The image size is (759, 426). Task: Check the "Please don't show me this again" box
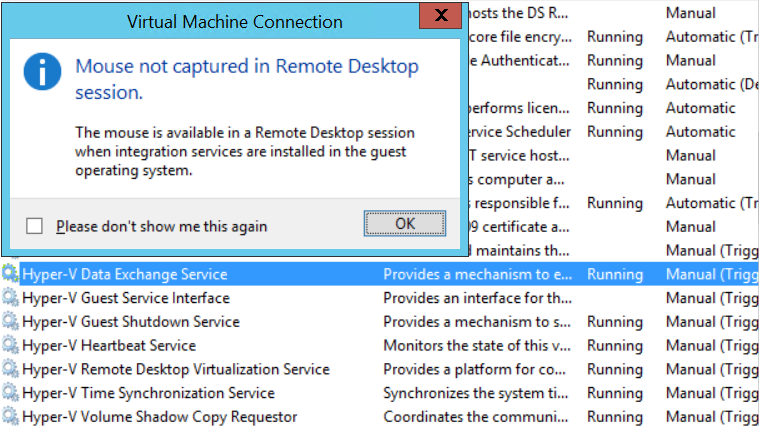[35, 226]
